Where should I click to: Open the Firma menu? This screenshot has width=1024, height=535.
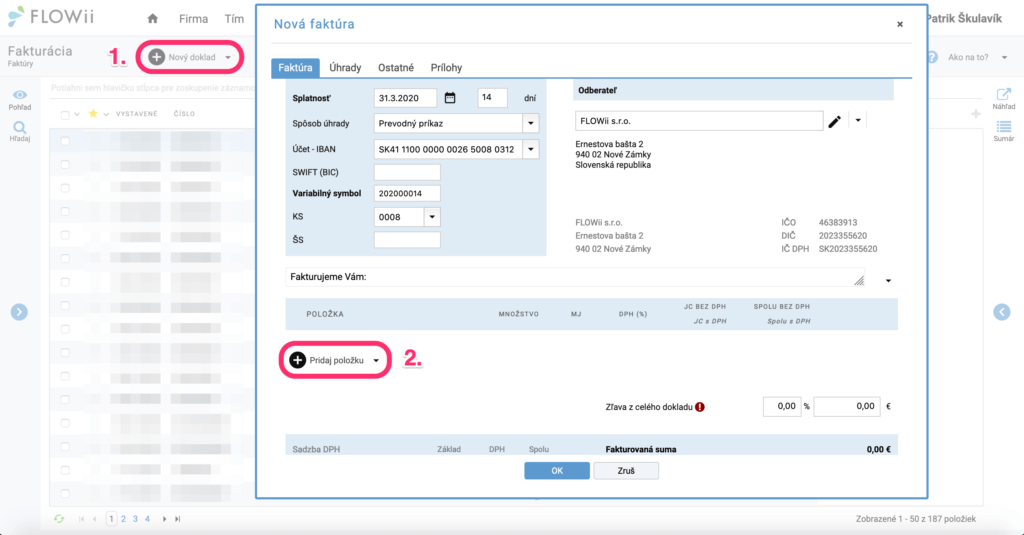193,19
